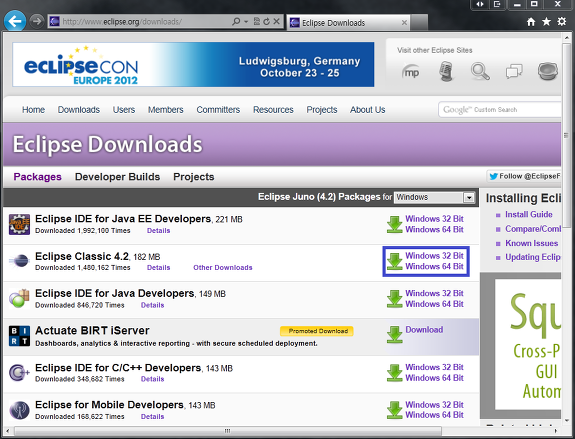Image resolution: width=575 pixels, height=439 pixels.
Task: Click the C/C++ Developers package icon
Action: click(19, 373)
